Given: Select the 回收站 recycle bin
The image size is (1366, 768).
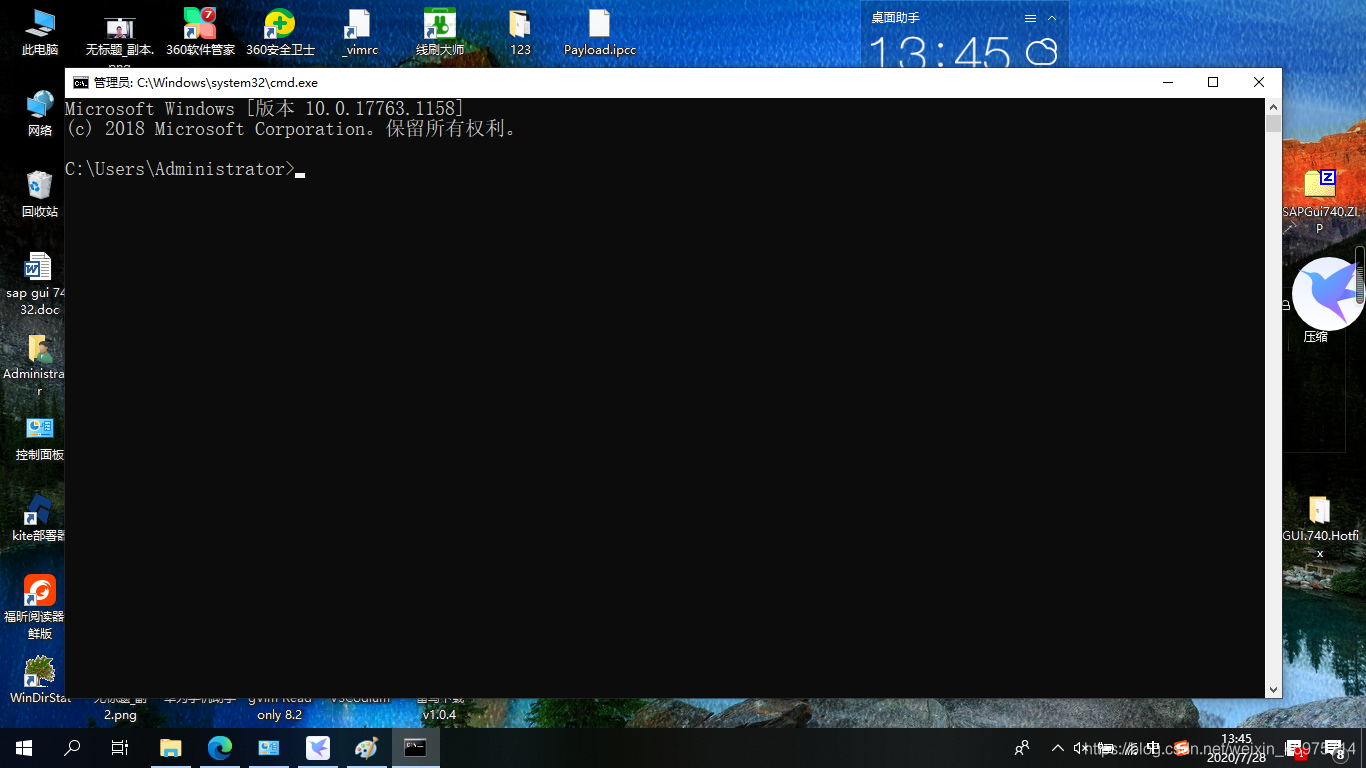Looking at the screenshot, I should point(40,194).
